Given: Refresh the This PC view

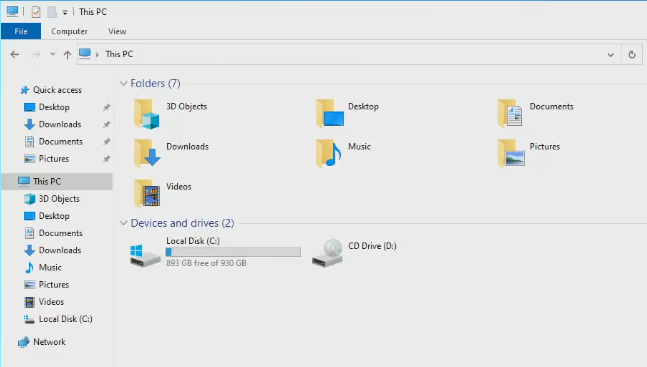Looking at the screenshot, I should point(632,54).
